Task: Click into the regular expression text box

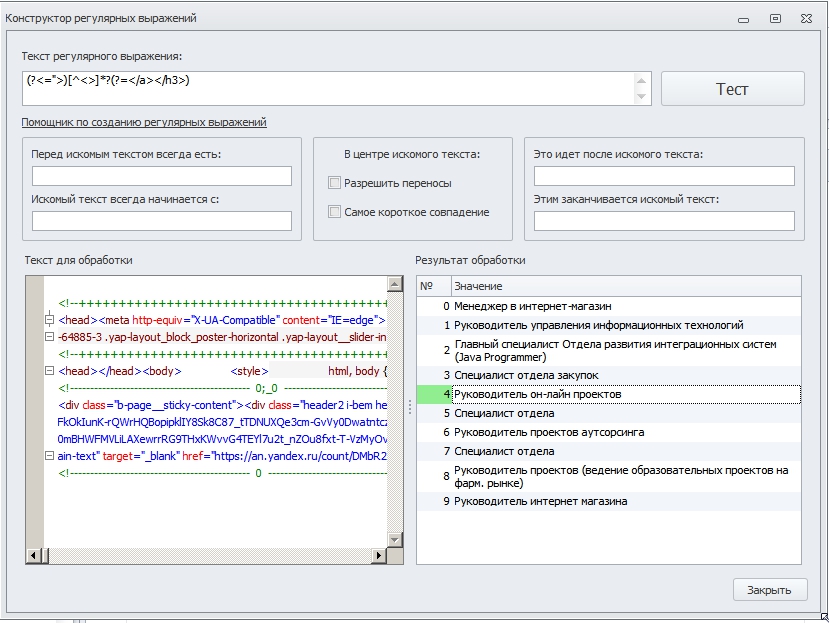Action: tap(328, 89)
